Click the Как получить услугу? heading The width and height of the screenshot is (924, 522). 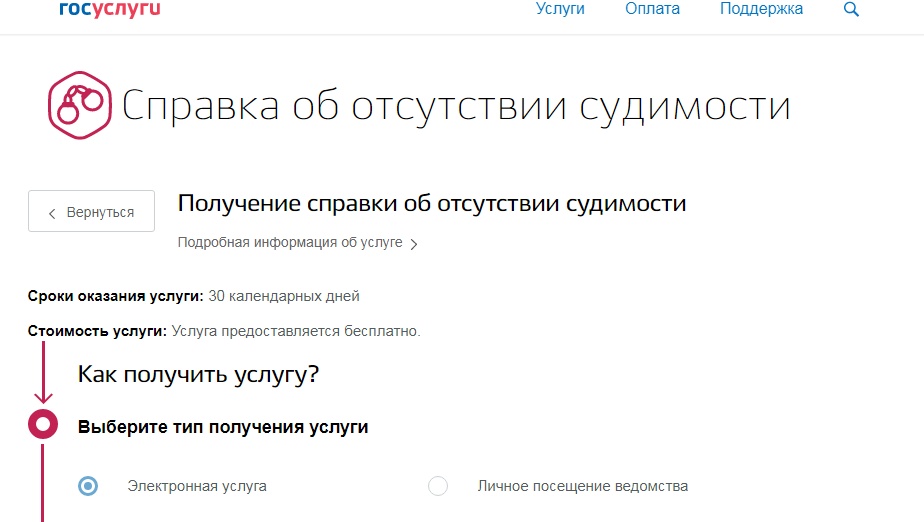coord(198,374)
